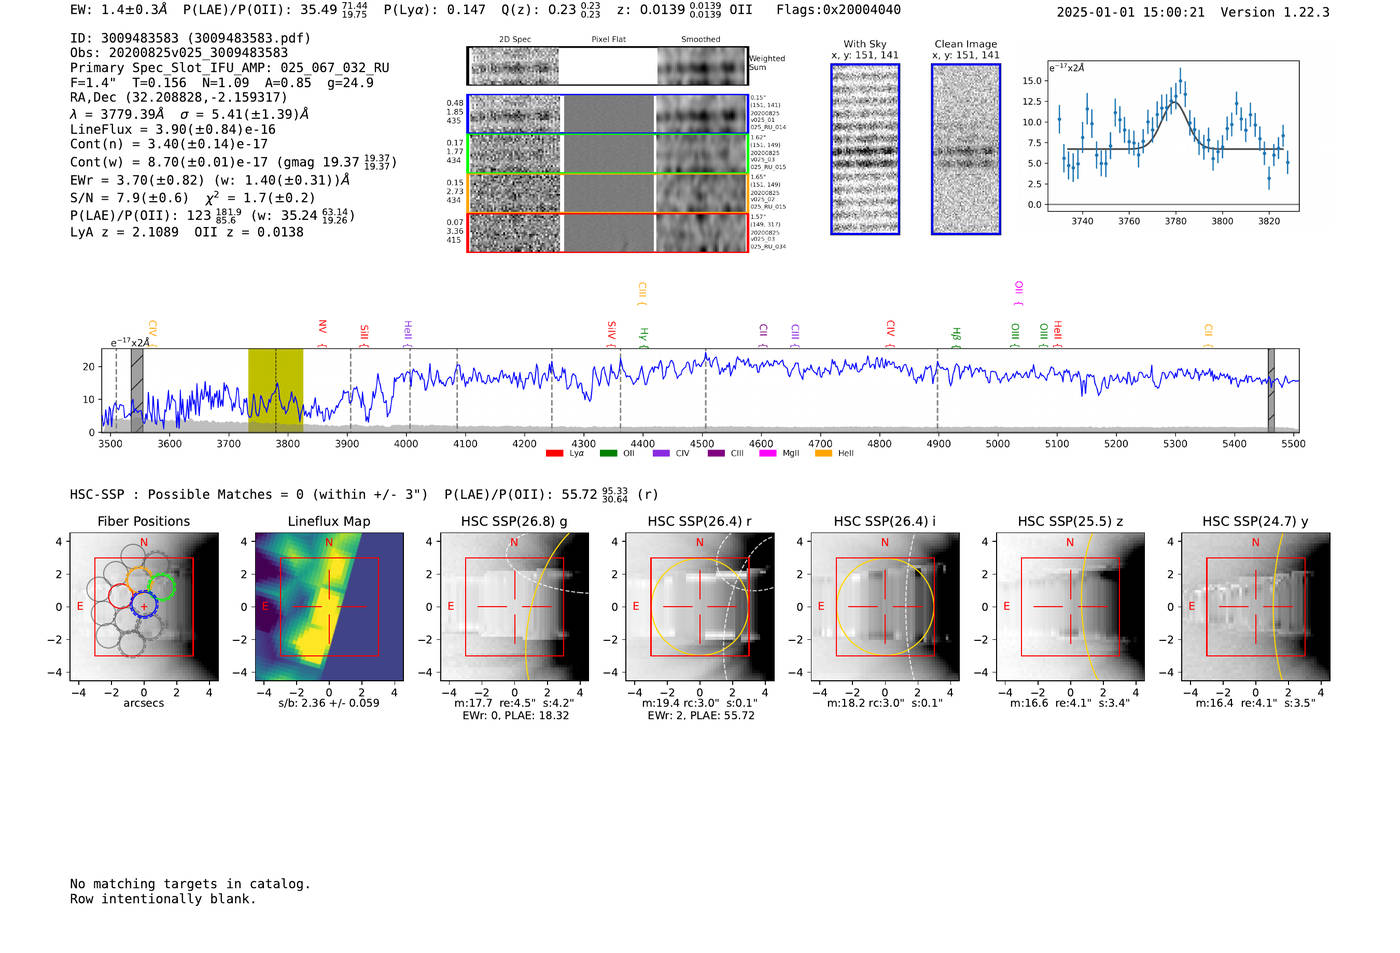Click the EW: 1.4±0.3Å header value
This screenshot has width=1400, height=953.
pos(119,10)
